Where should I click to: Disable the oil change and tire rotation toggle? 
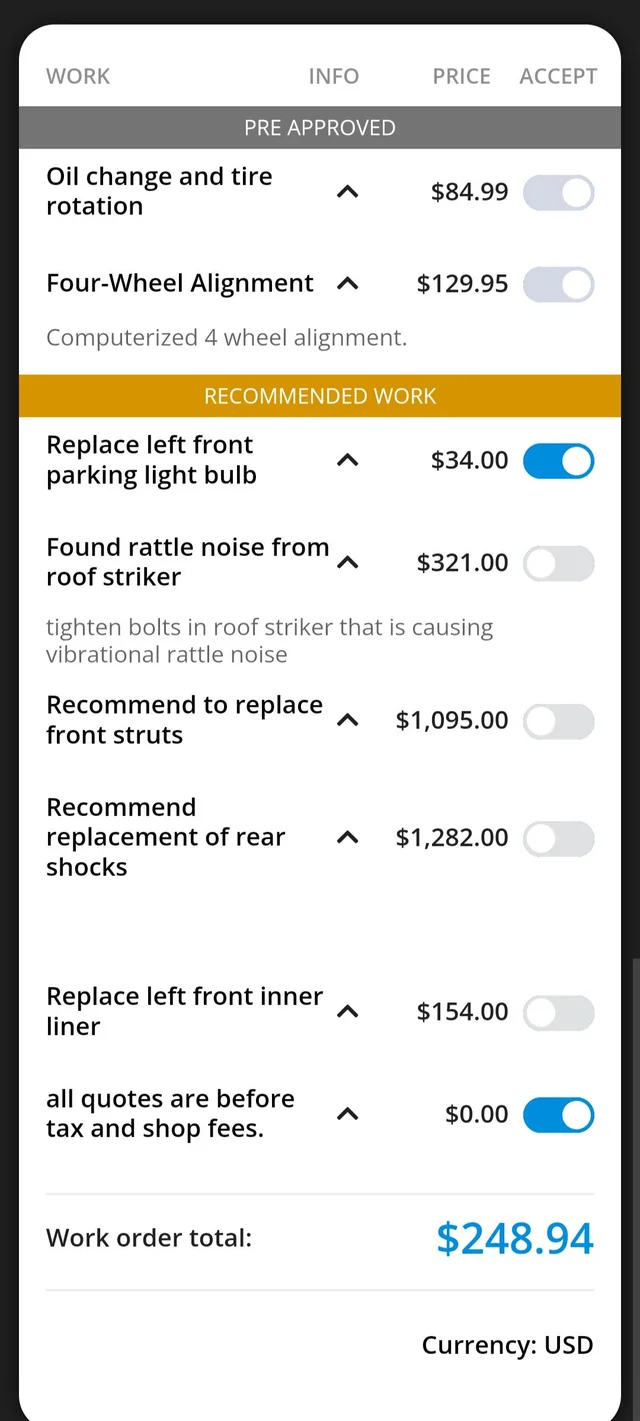(558, 192)
